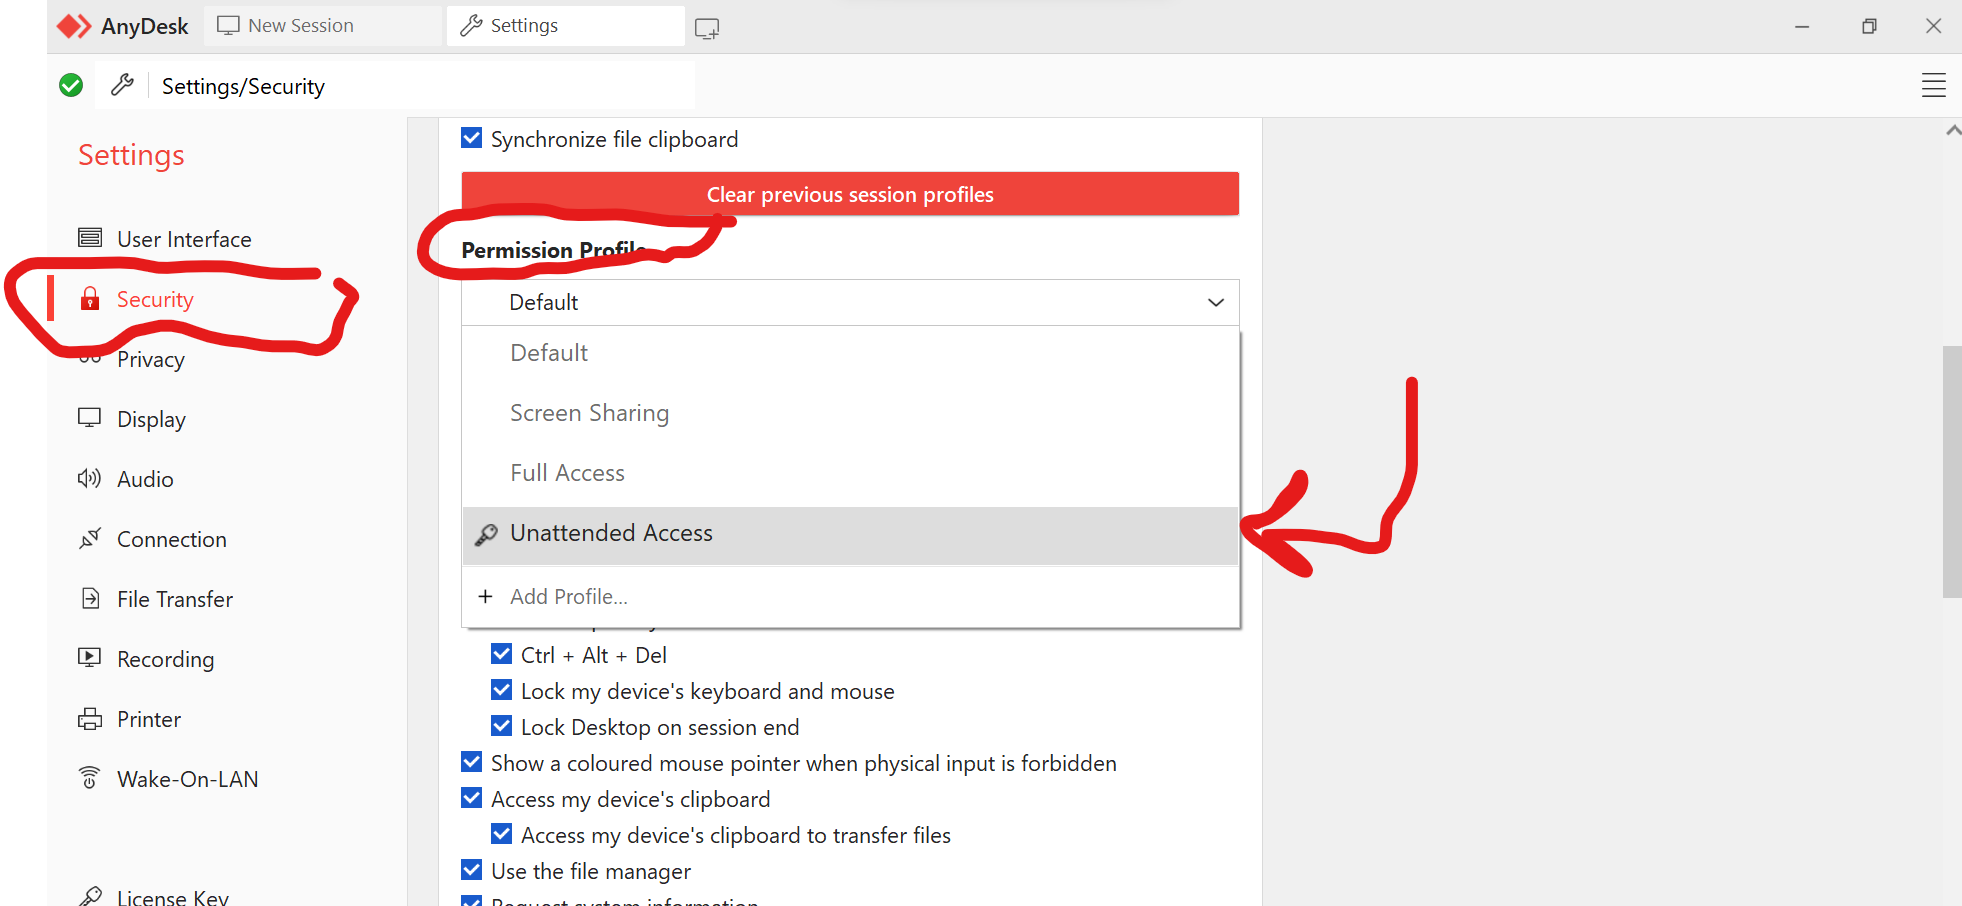Click the Connection plug icon
The image size is (1962, 906).
click(x=90, y=538)
